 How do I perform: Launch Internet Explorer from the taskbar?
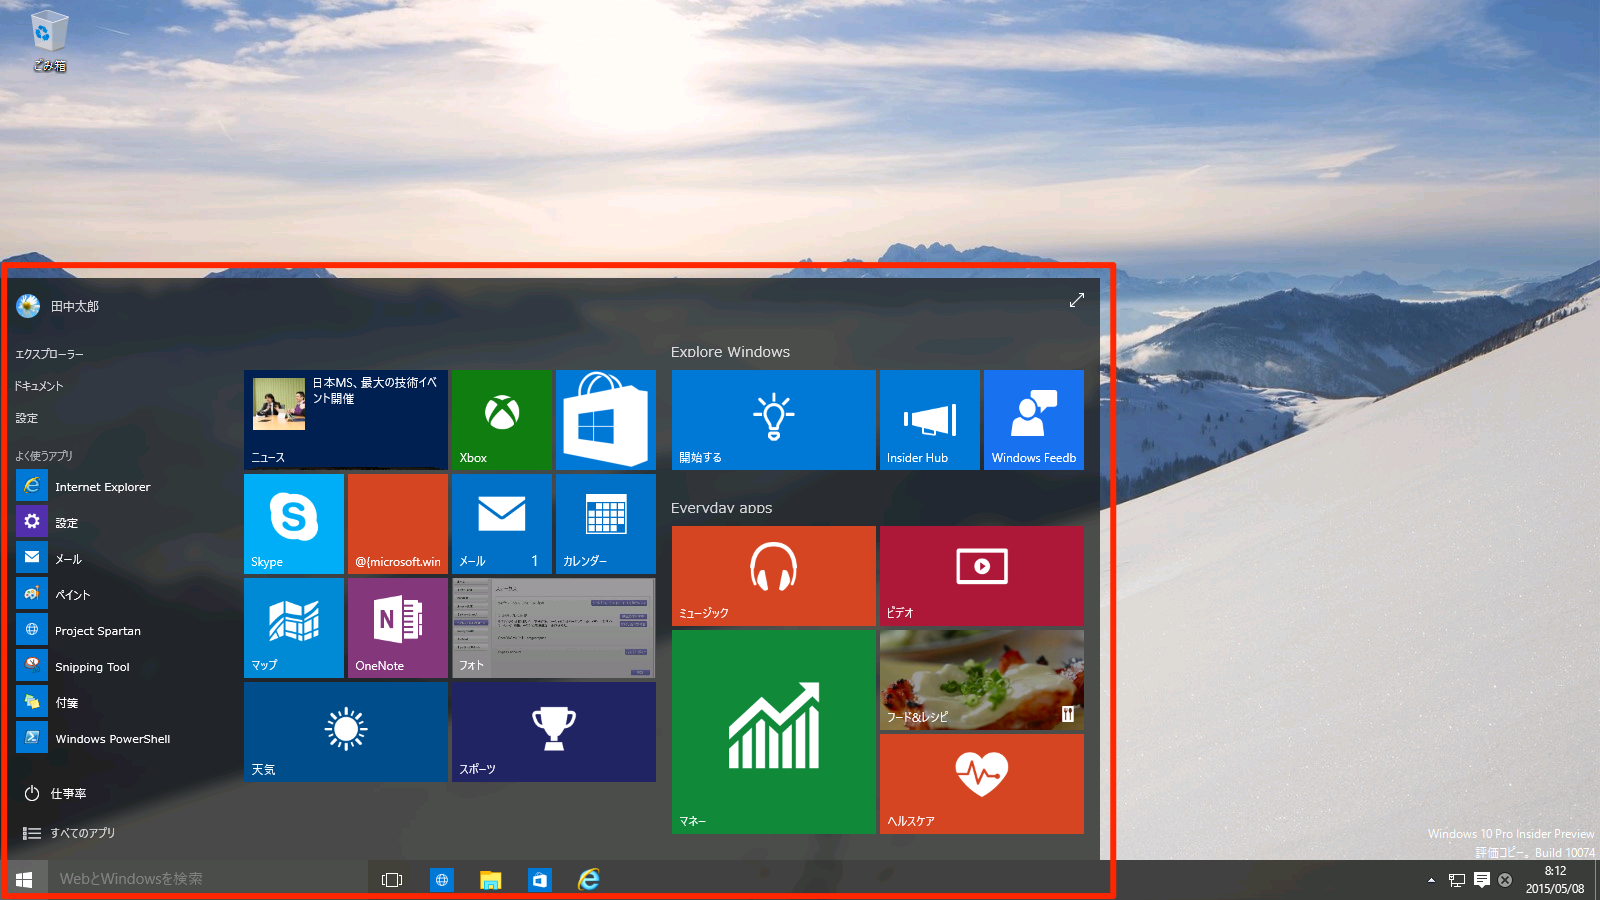[x=589, y=880]
